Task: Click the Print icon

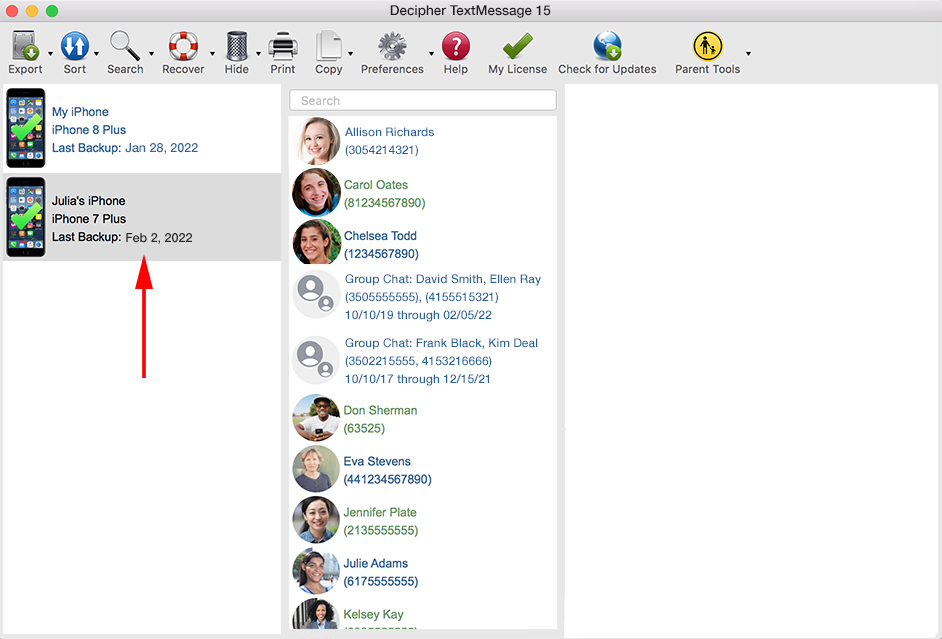Action: (x=282, y=46)
